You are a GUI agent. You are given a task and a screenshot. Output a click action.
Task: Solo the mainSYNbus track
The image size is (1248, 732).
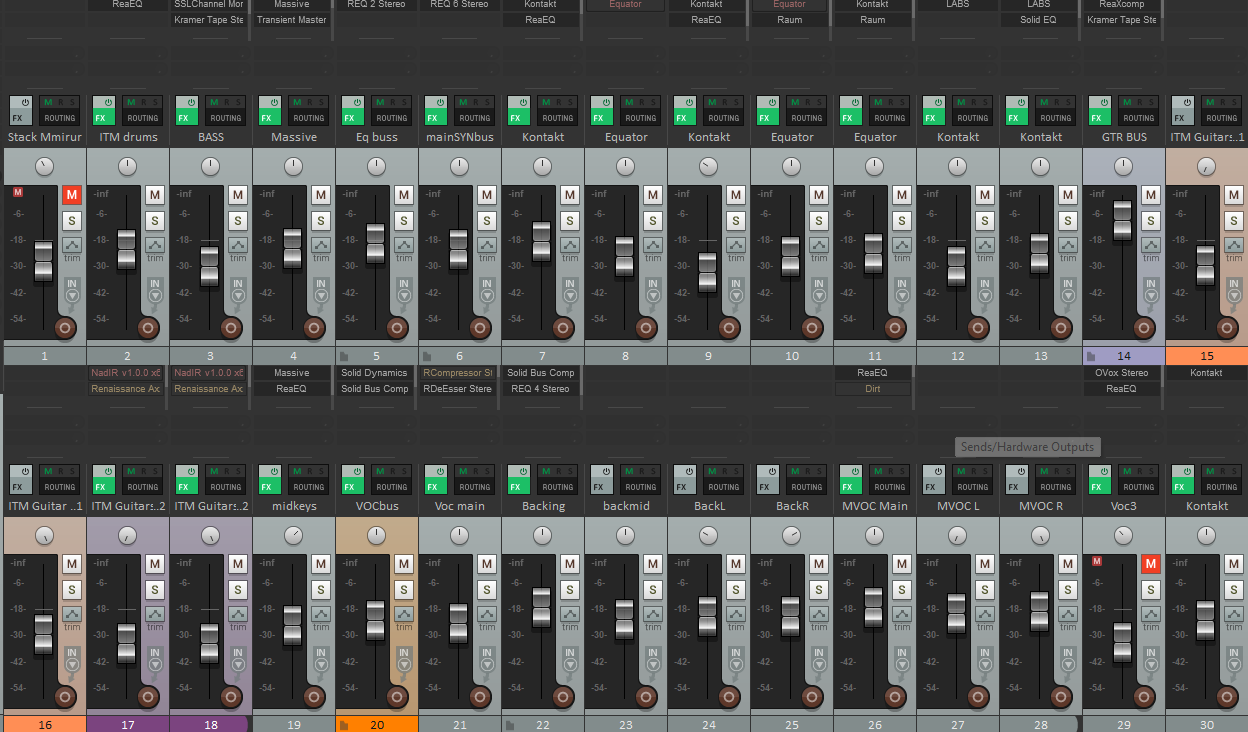[x=486, y=220]
